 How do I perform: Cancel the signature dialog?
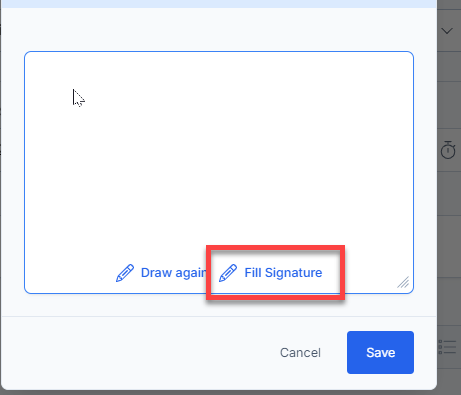click(x=300, y=353)
